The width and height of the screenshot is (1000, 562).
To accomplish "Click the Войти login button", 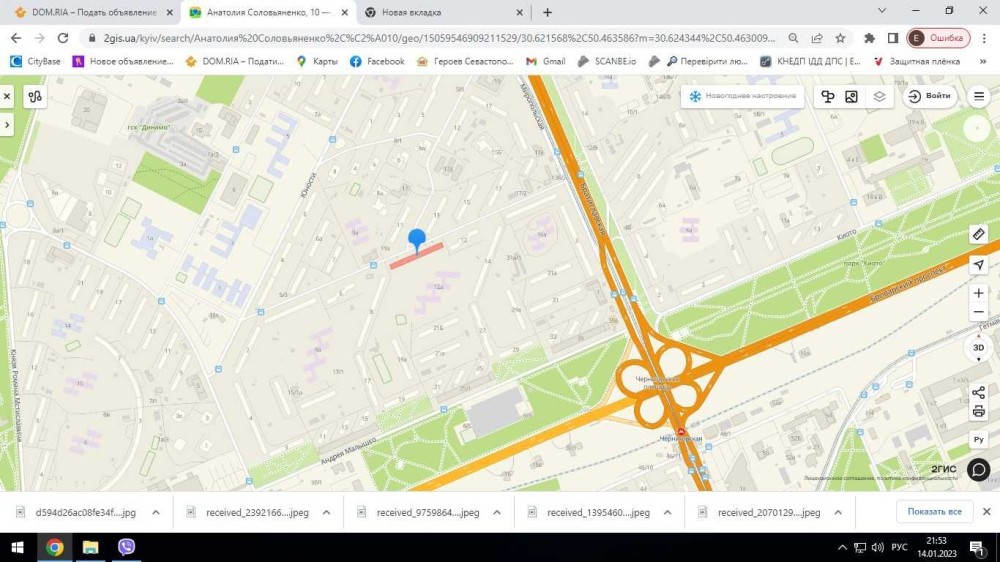I will click(x=929, y=97).
